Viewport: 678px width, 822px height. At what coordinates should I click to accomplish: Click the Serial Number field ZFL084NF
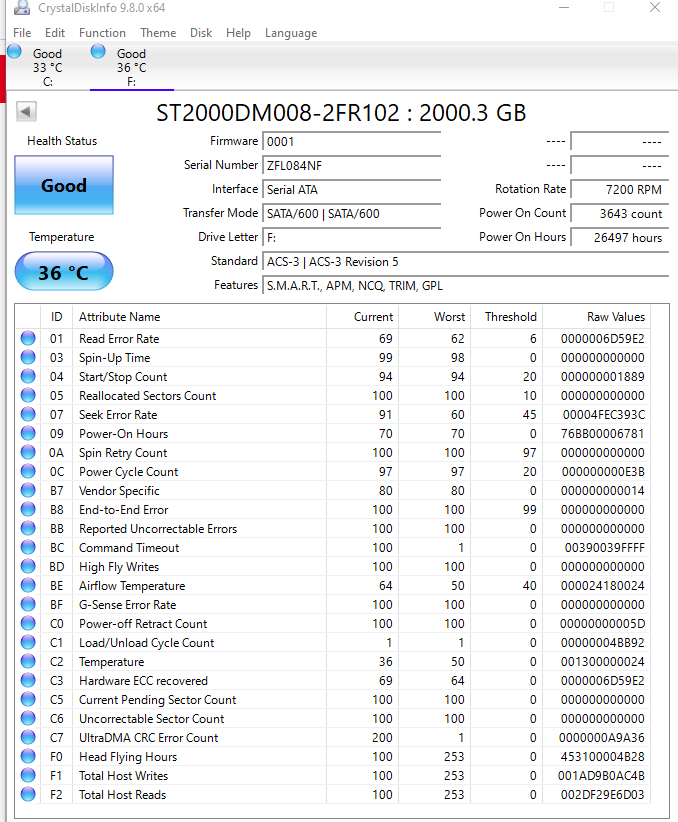(x=351, y=166)
